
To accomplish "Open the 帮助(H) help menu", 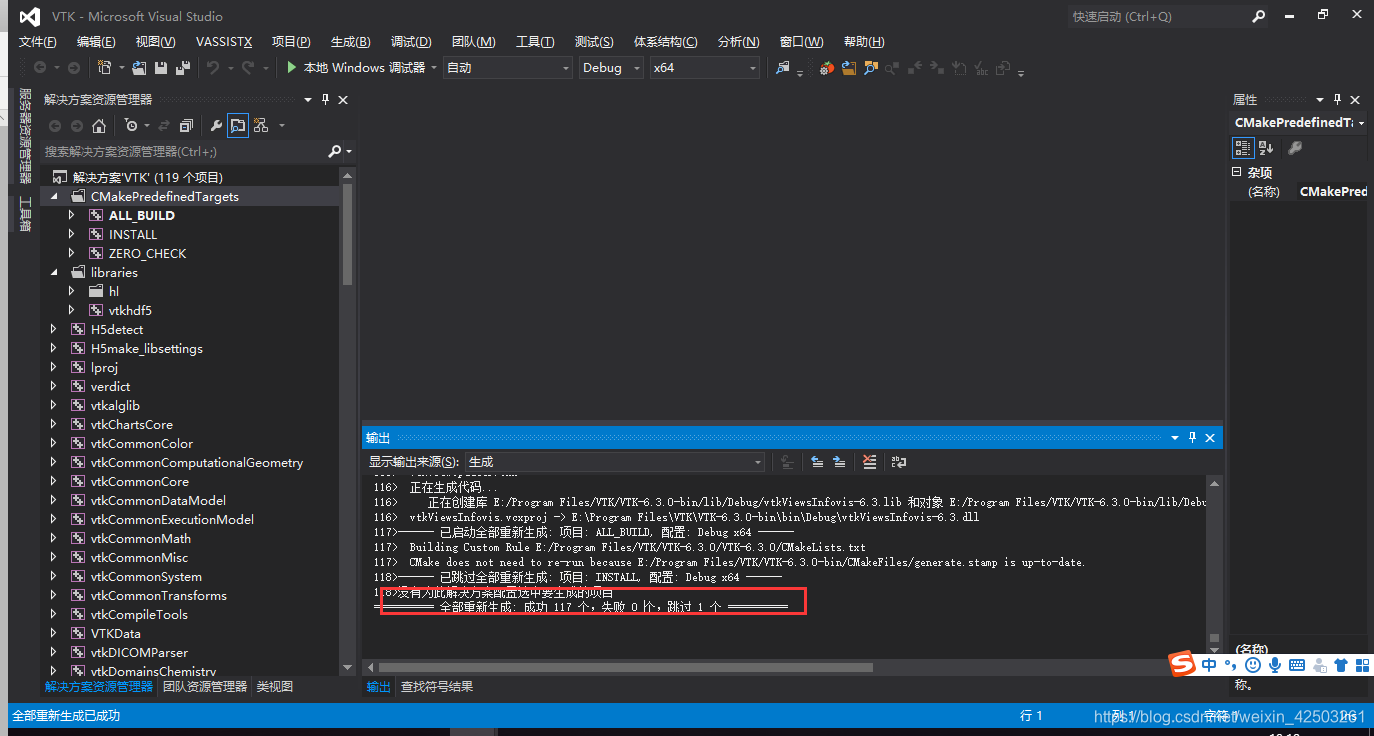I will tap(864, 41).
